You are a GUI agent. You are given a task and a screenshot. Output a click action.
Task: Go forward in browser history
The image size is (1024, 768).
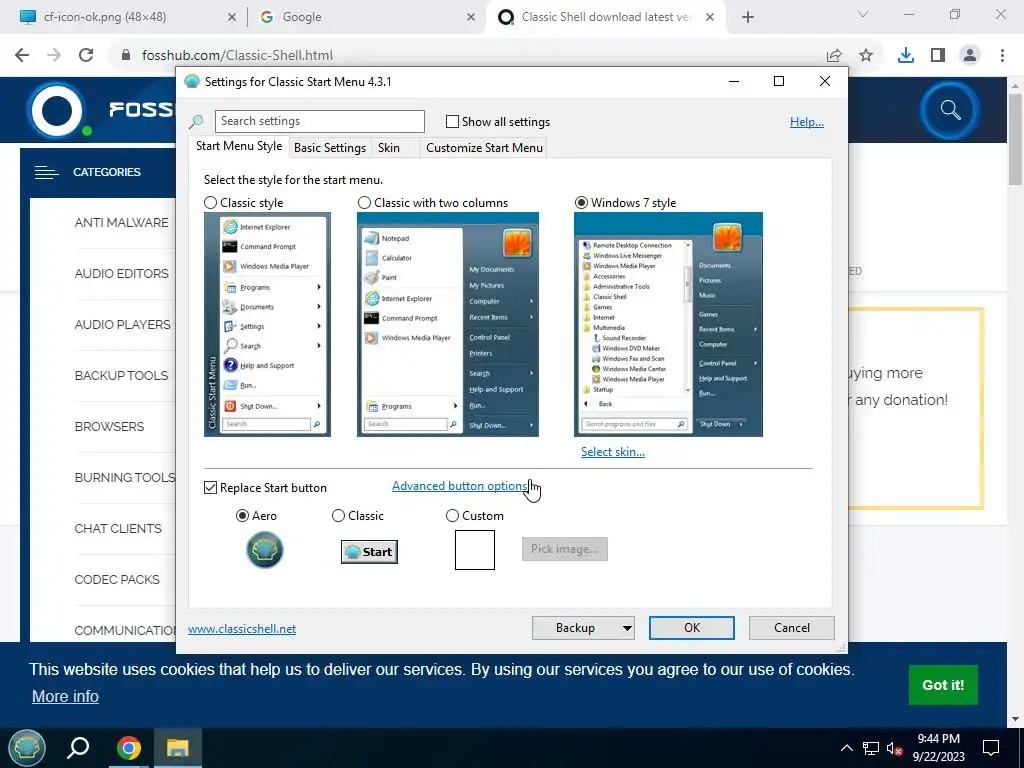click(54, 56)
